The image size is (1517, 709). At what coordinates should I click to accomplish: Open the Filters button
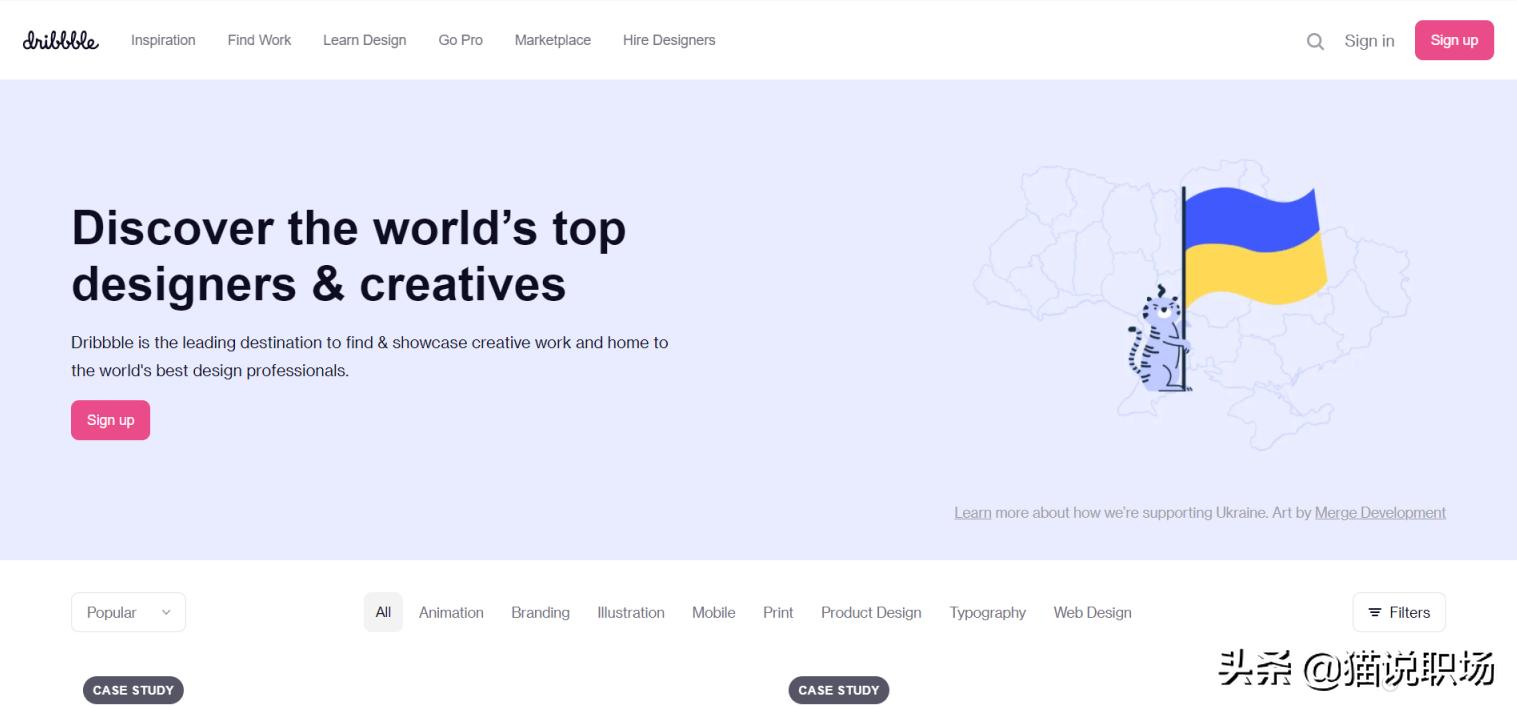(1399, 612)
